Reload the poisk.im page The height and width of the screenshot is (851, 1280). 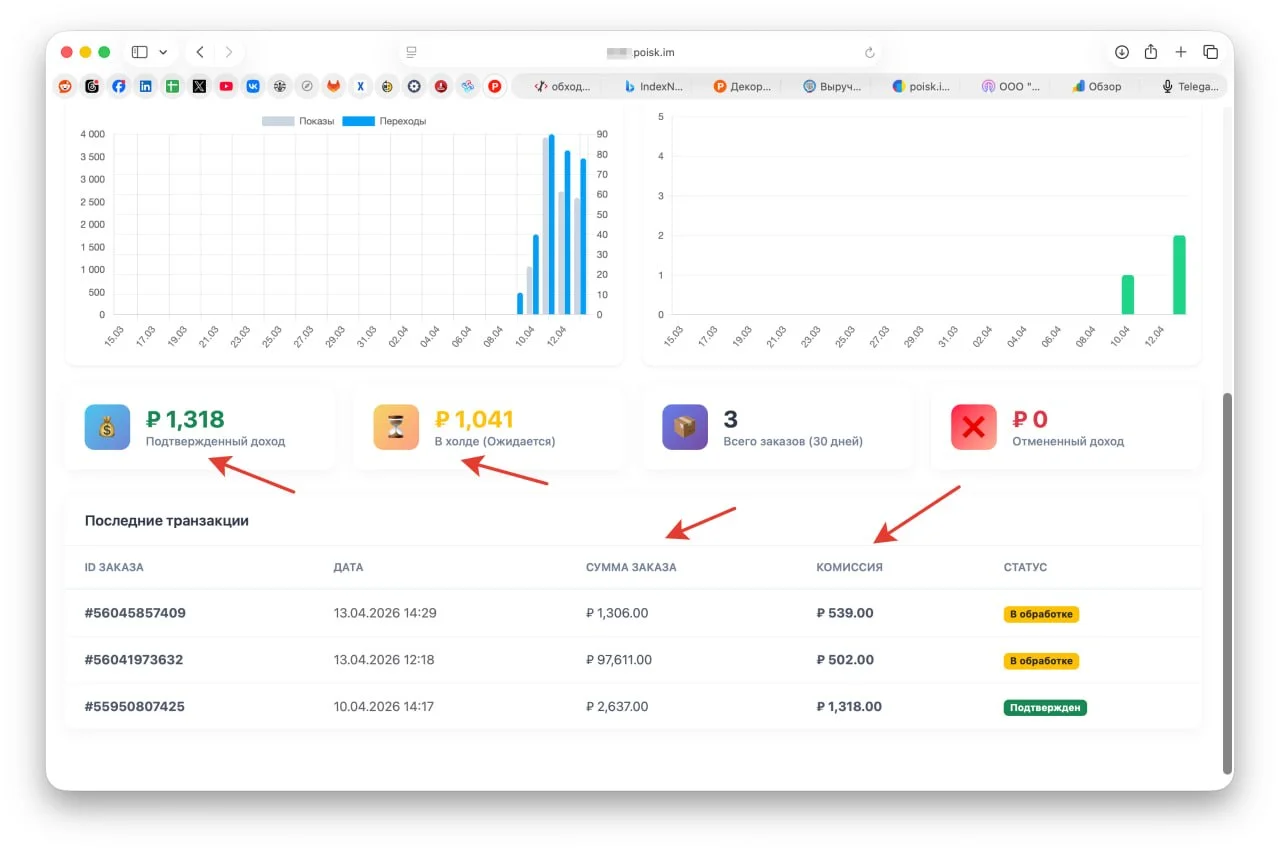869,52
